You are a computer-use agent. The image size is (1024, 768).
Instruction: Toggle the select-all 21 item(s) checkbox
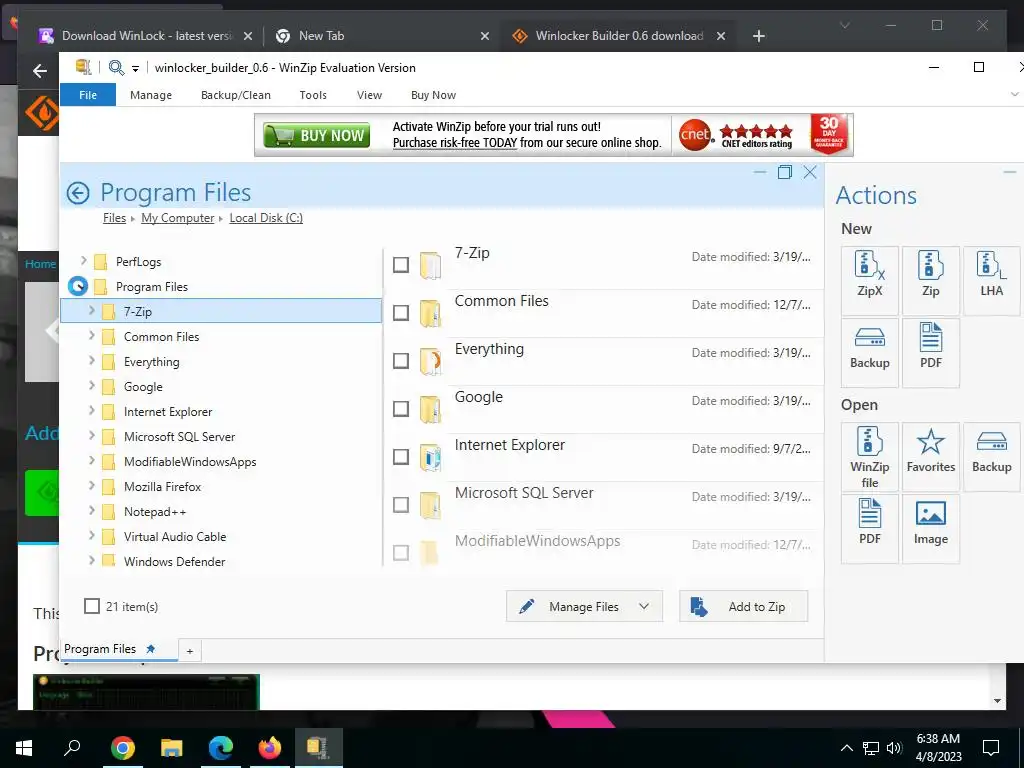point(92,606)
